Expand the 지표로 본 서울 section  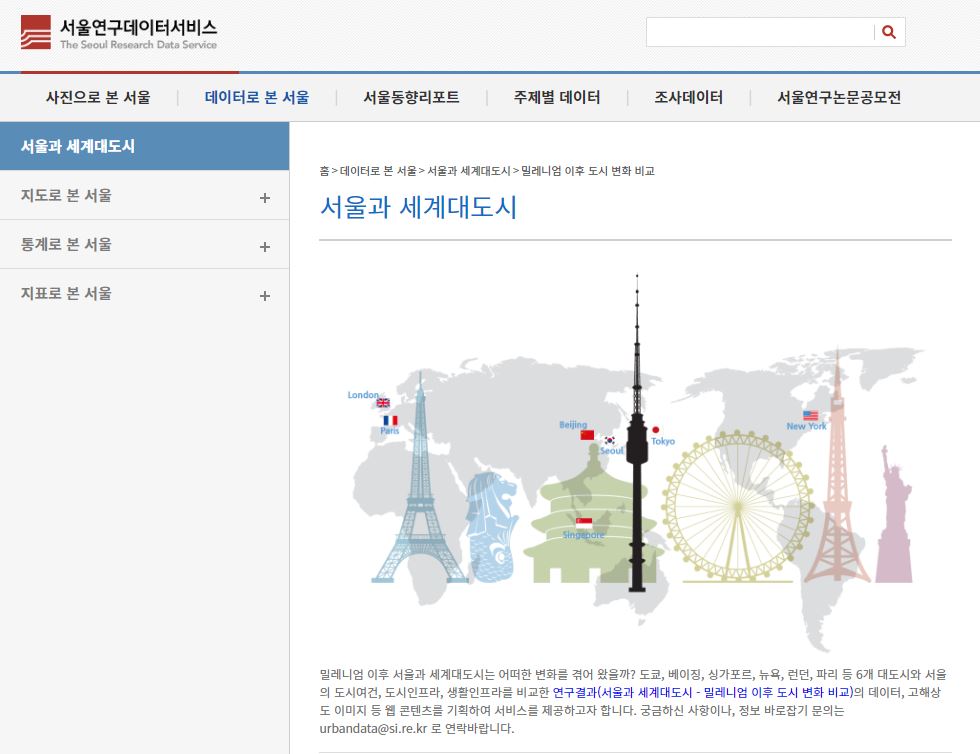[264, 295]
